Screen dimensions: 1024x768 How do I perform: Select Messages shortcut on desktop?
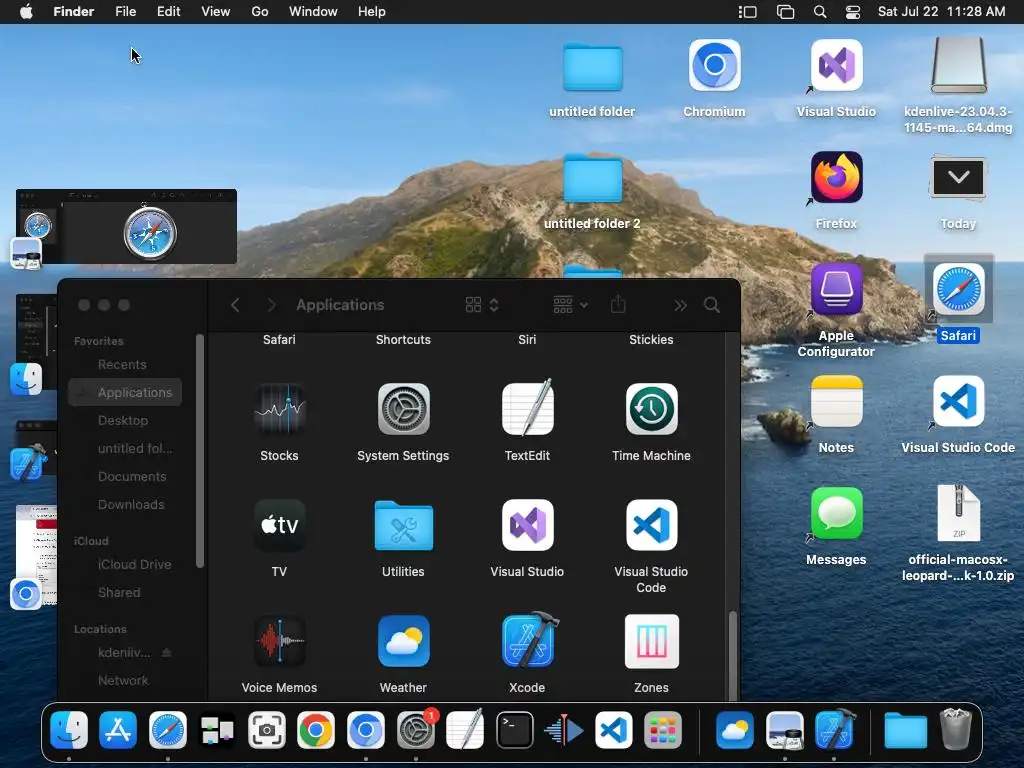(x=837, y=513)
